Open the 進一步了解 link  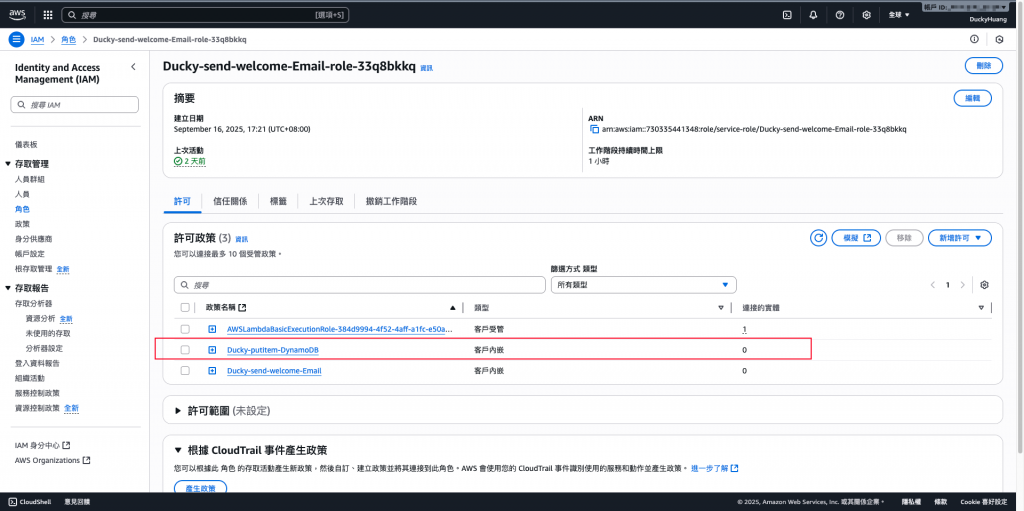tap(714, 469)
